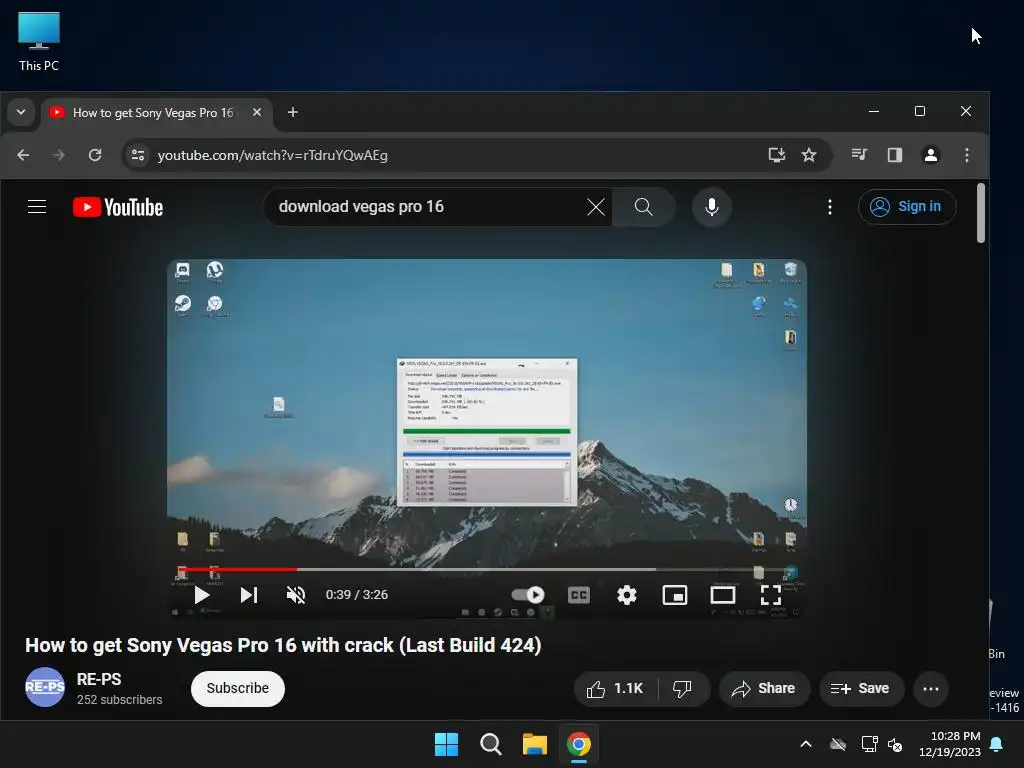Switch to miniplayer mode
1024x768 pixels.
[675, 595]
